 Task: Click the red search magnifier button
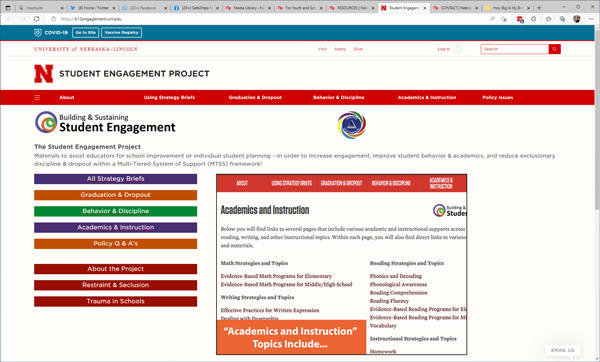click(x=554, y=49)
